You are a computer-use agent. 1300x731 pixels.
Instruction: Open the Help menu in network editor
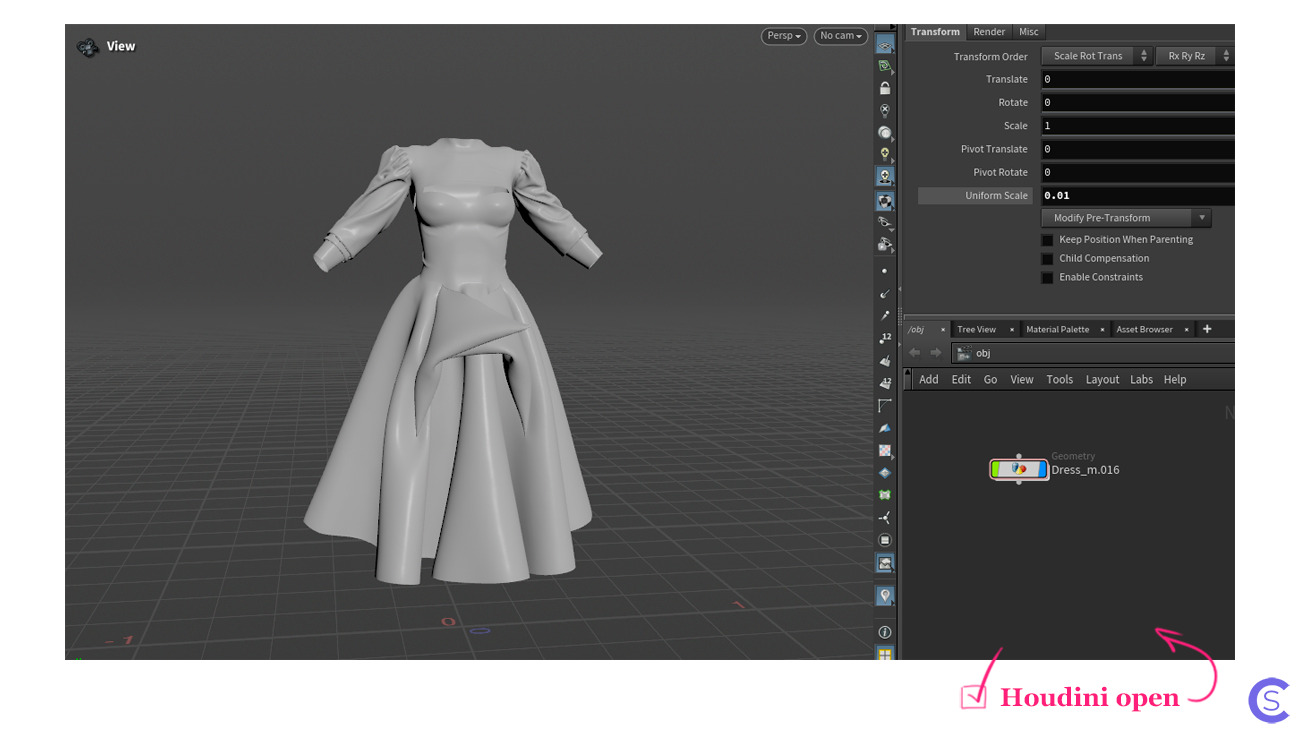point(1175,379)
